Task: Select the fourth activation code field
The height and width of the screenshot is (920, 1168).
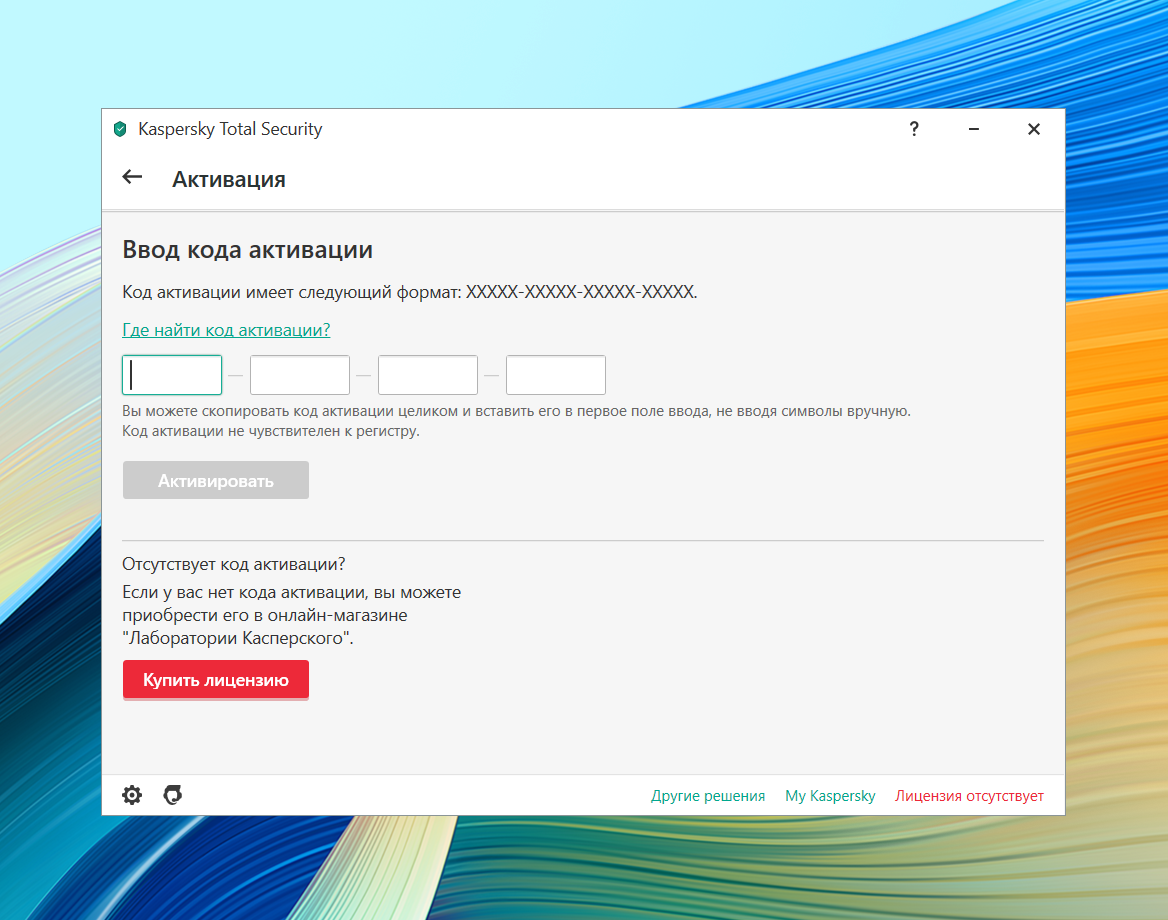Action: coord(556,375)
